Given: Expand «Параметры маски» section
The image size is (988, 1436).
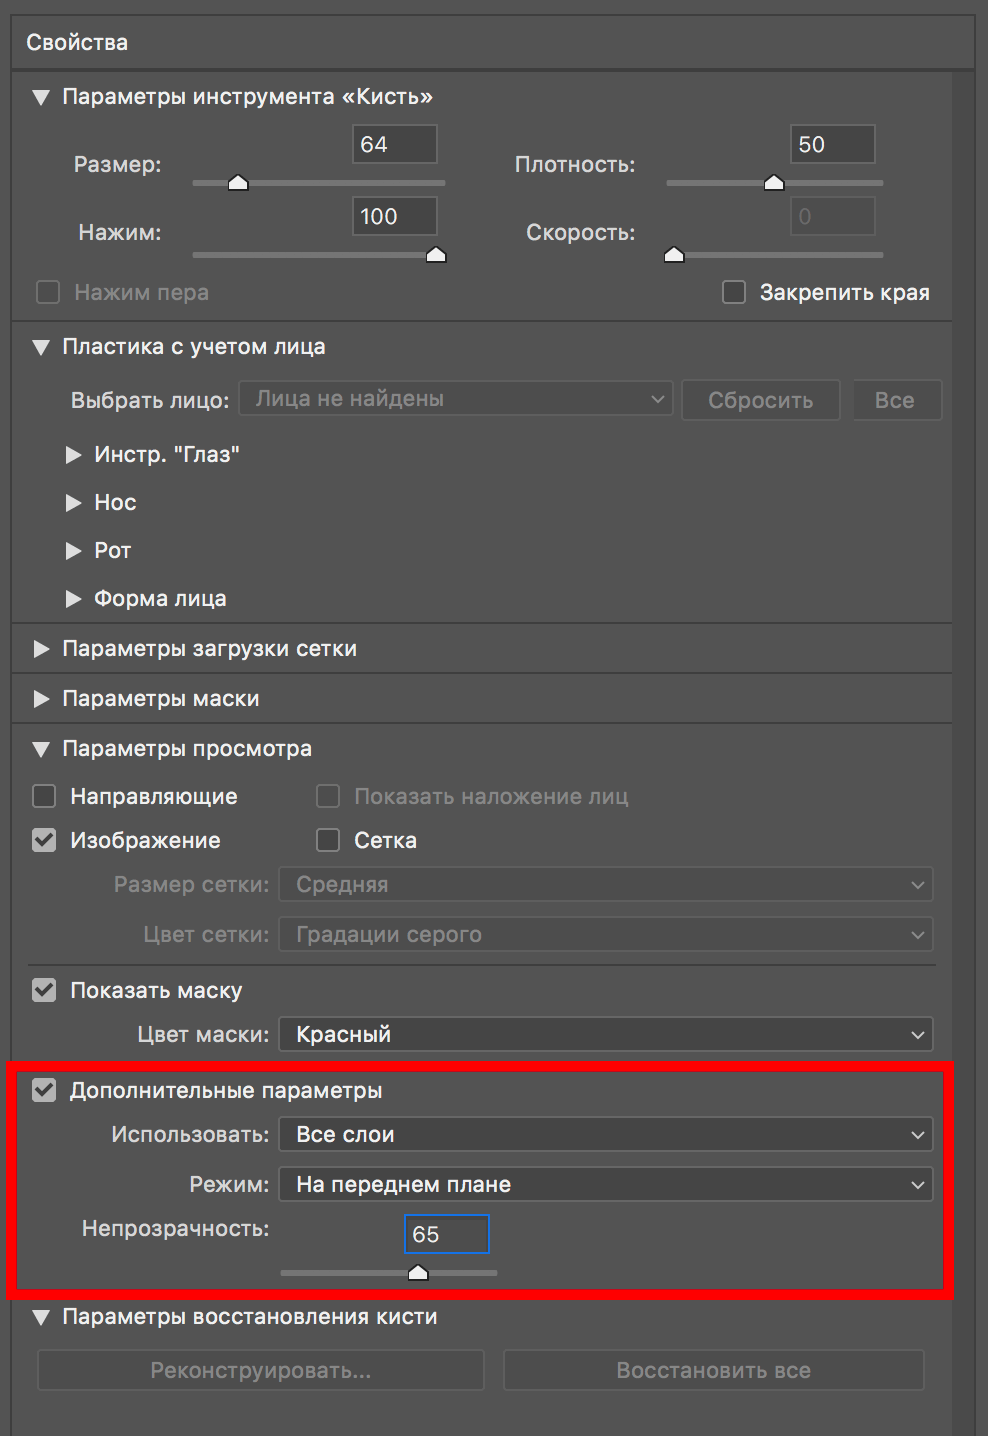Looking at the screenshot, I should (41, 699).
